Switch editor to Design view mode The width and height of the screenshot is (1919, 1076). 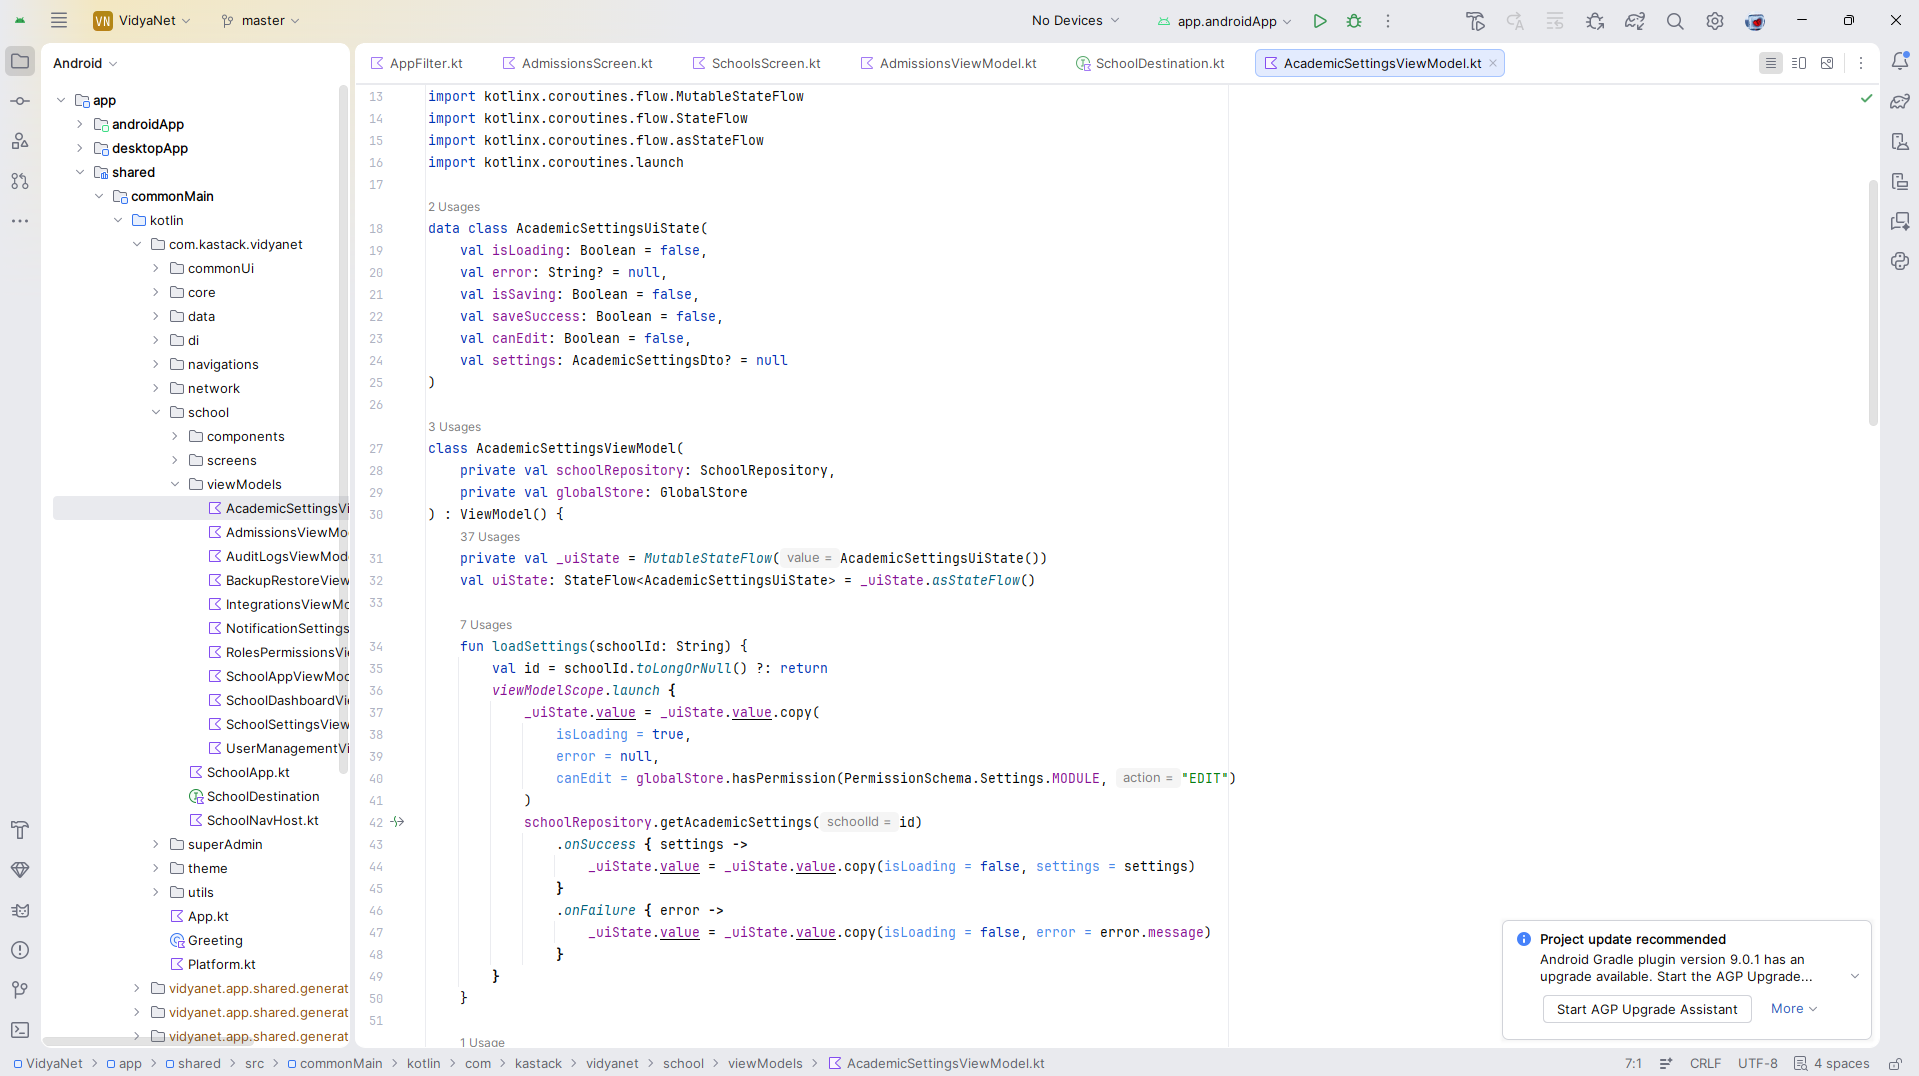point(1827,63)
